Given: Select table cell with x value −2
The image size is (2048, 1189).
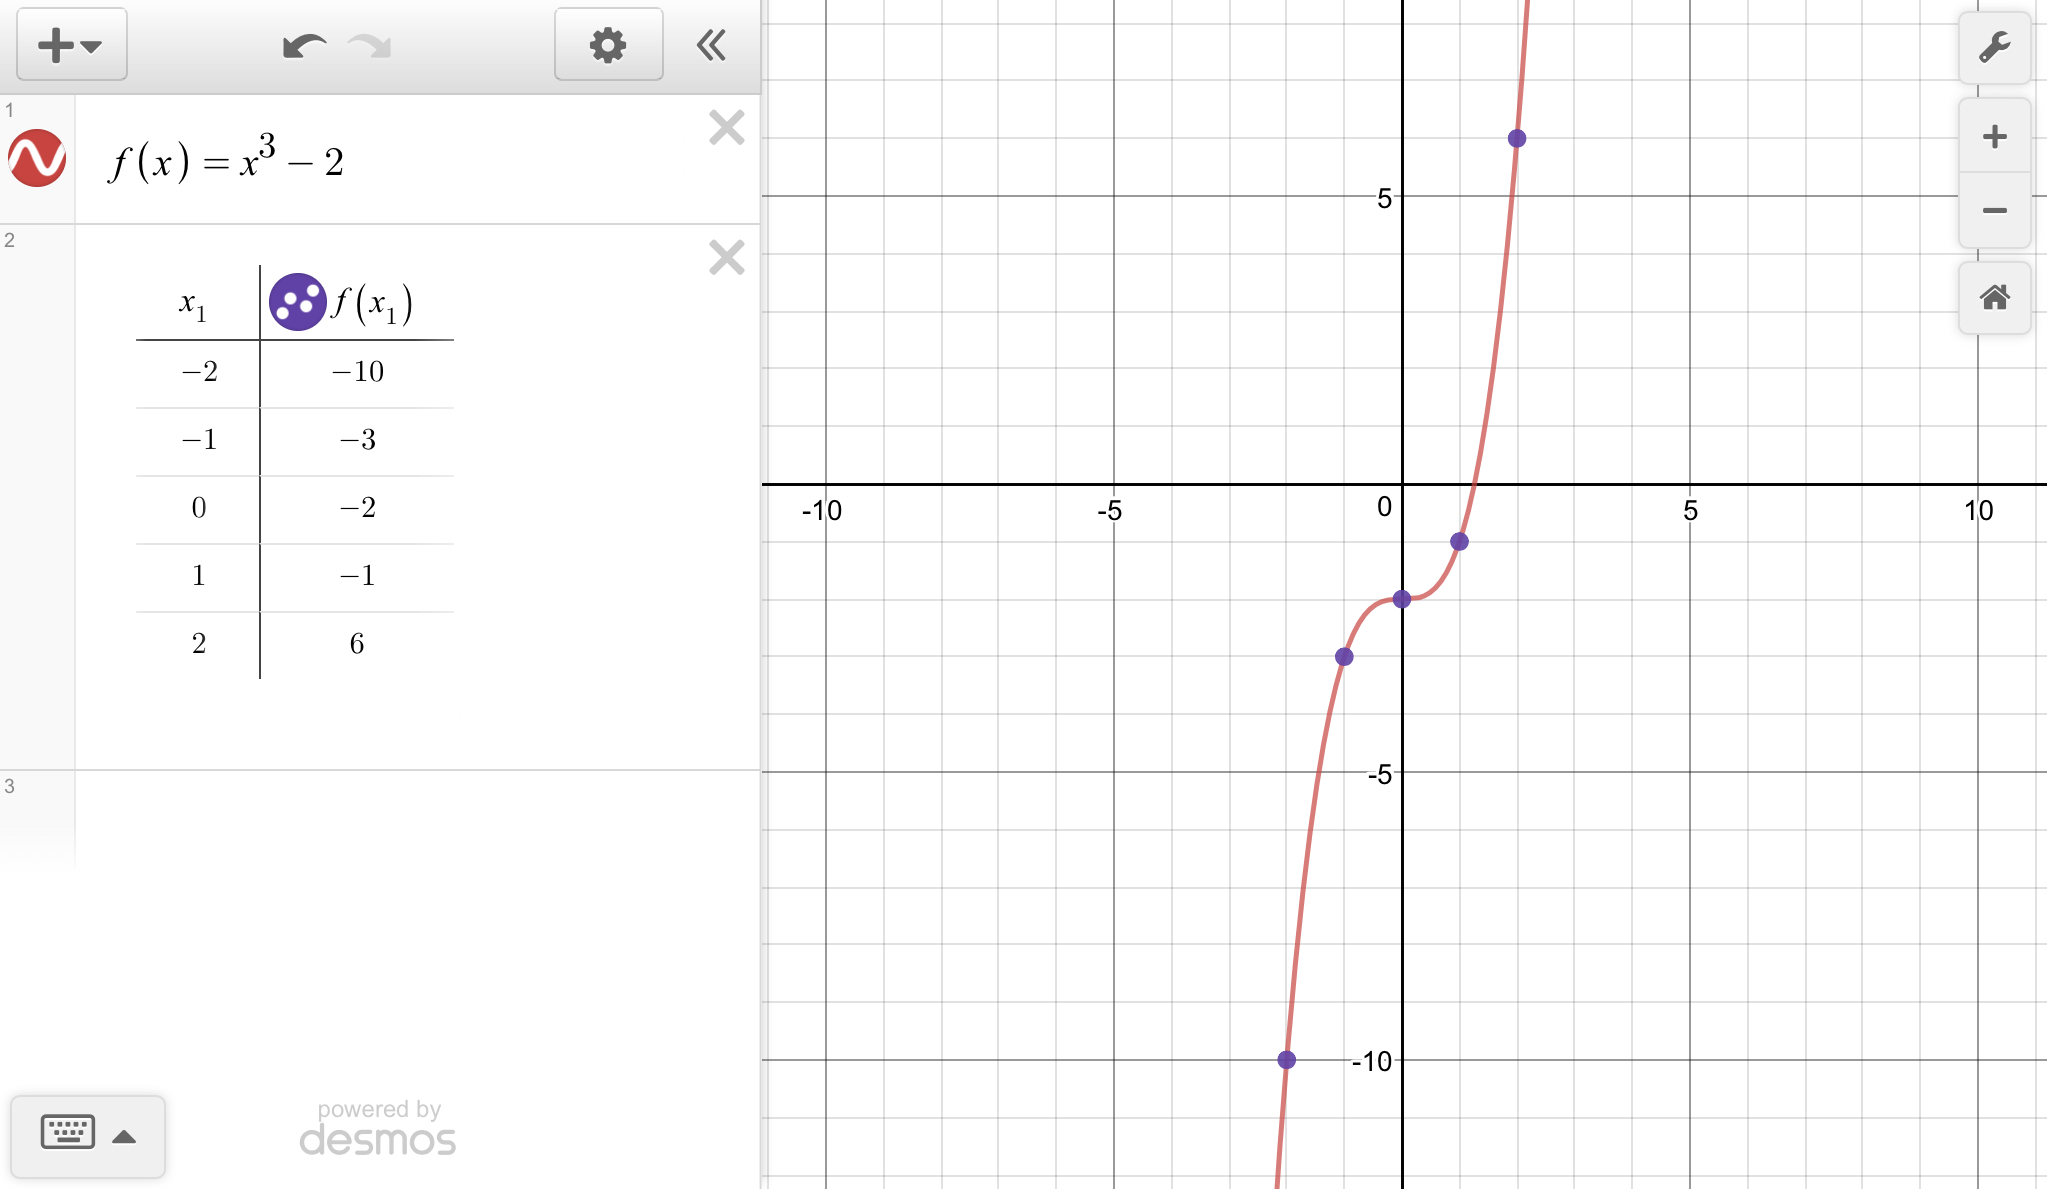Looking at the screenshot, I should tap(198, 372).
